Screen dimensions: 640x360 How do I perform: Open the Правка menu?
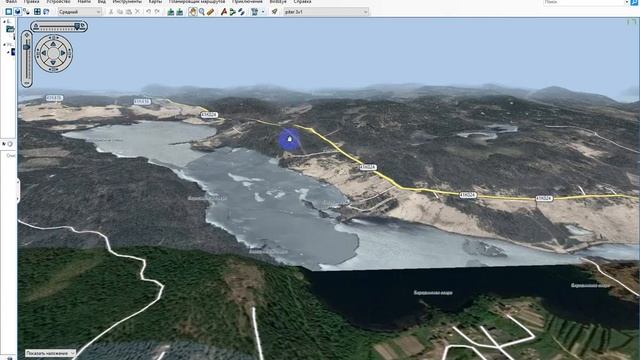[31, 2]
